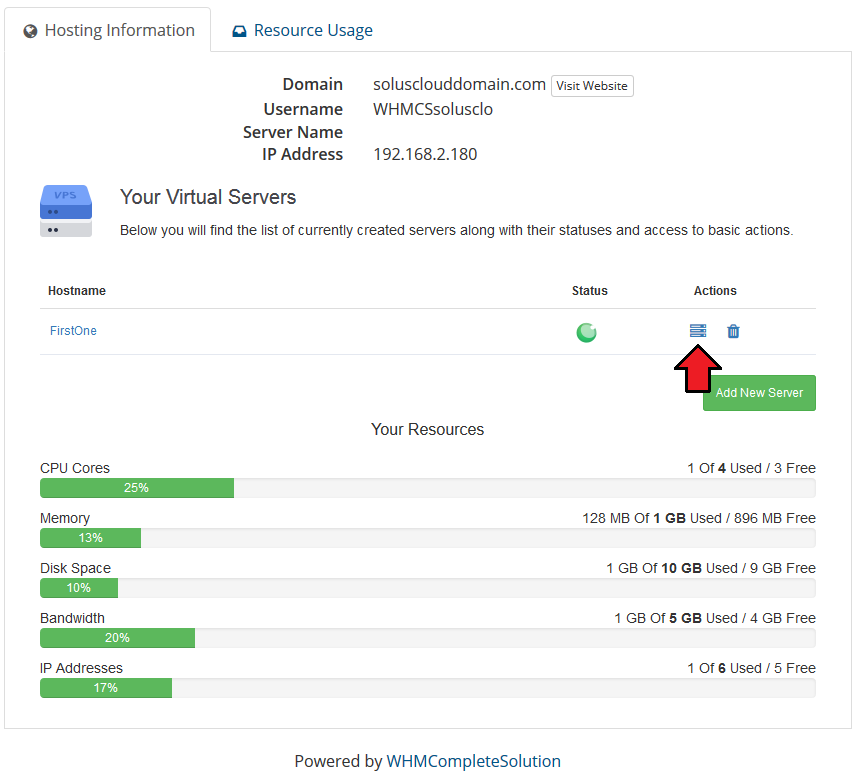Delete FirstOne server with trash icon
Viewport: 856px width, 774px height.
(733, 331)
